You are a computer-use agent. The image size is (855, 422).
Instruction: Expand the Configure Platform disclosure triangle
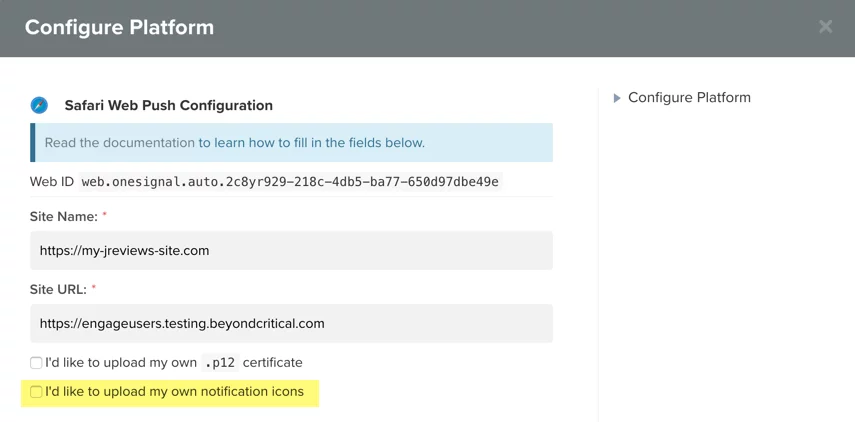coord(617,98)
